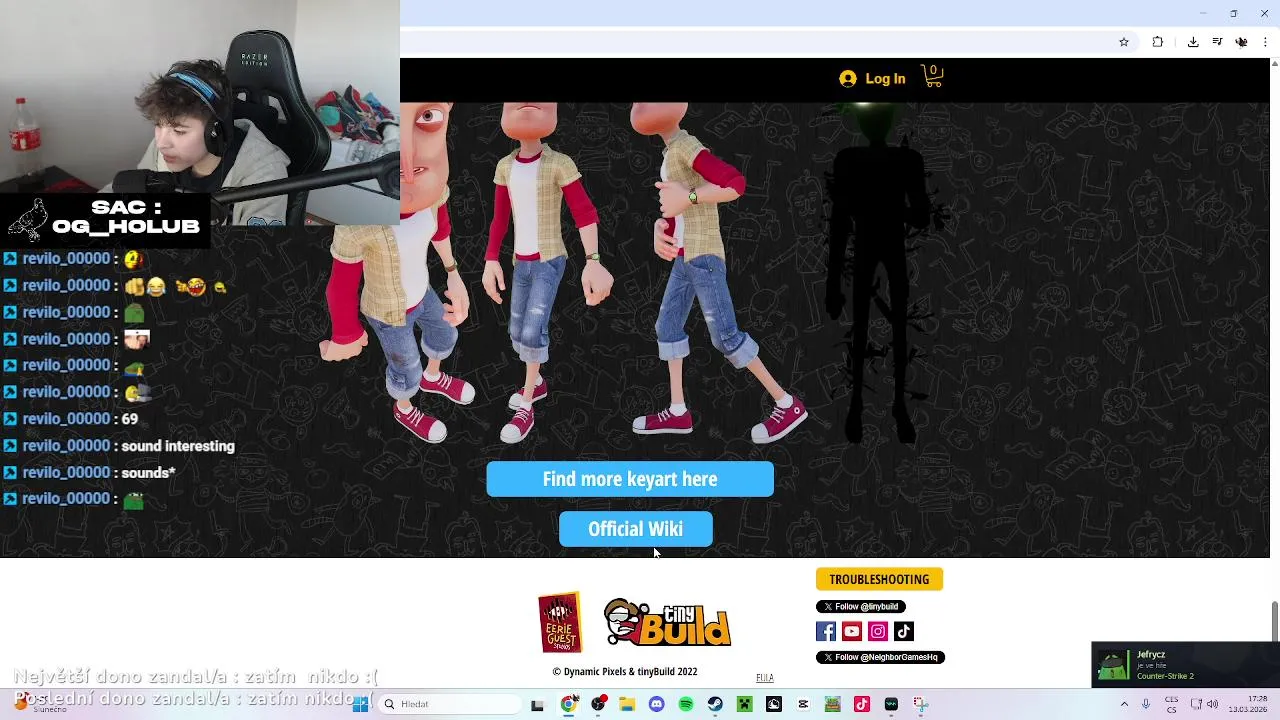Open OBS Studio from taskbar
The height and width of the screenshot is (720, 1280).
(x=598, y=705)
